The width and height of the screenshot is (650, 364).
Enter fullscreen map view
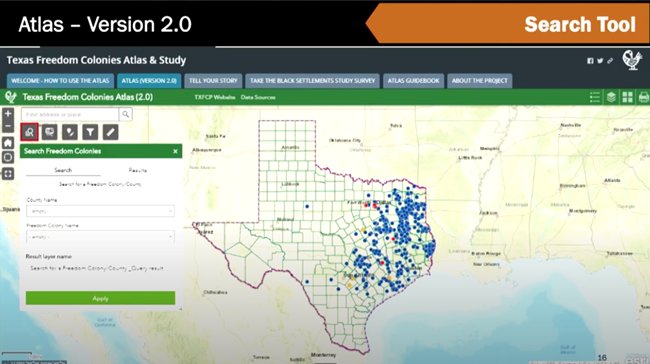8,174
